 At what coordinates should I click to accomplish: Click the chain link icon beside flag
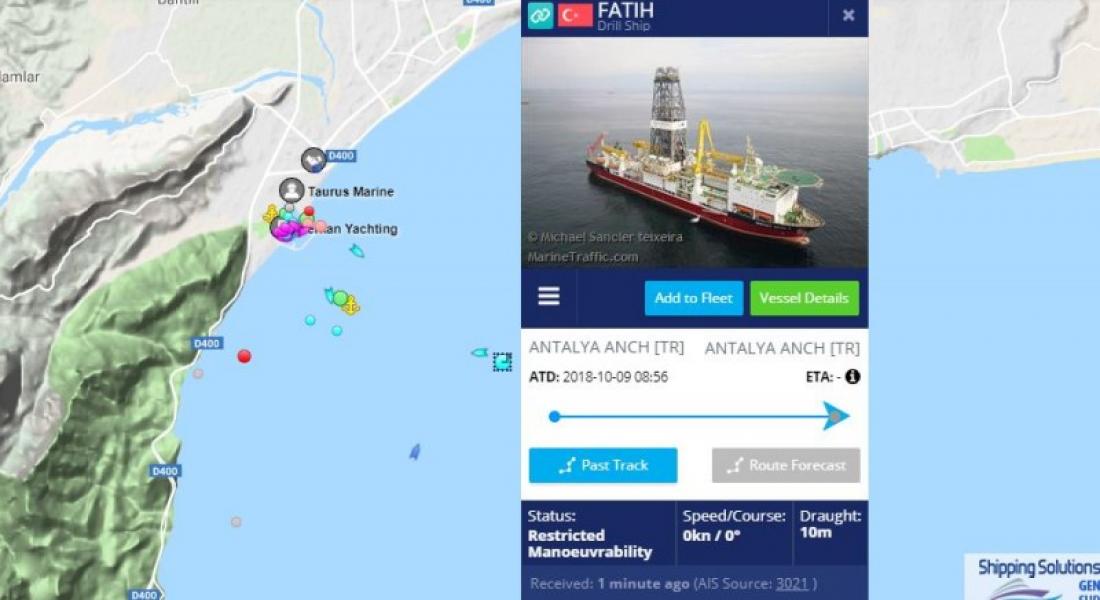click(540, 15)
